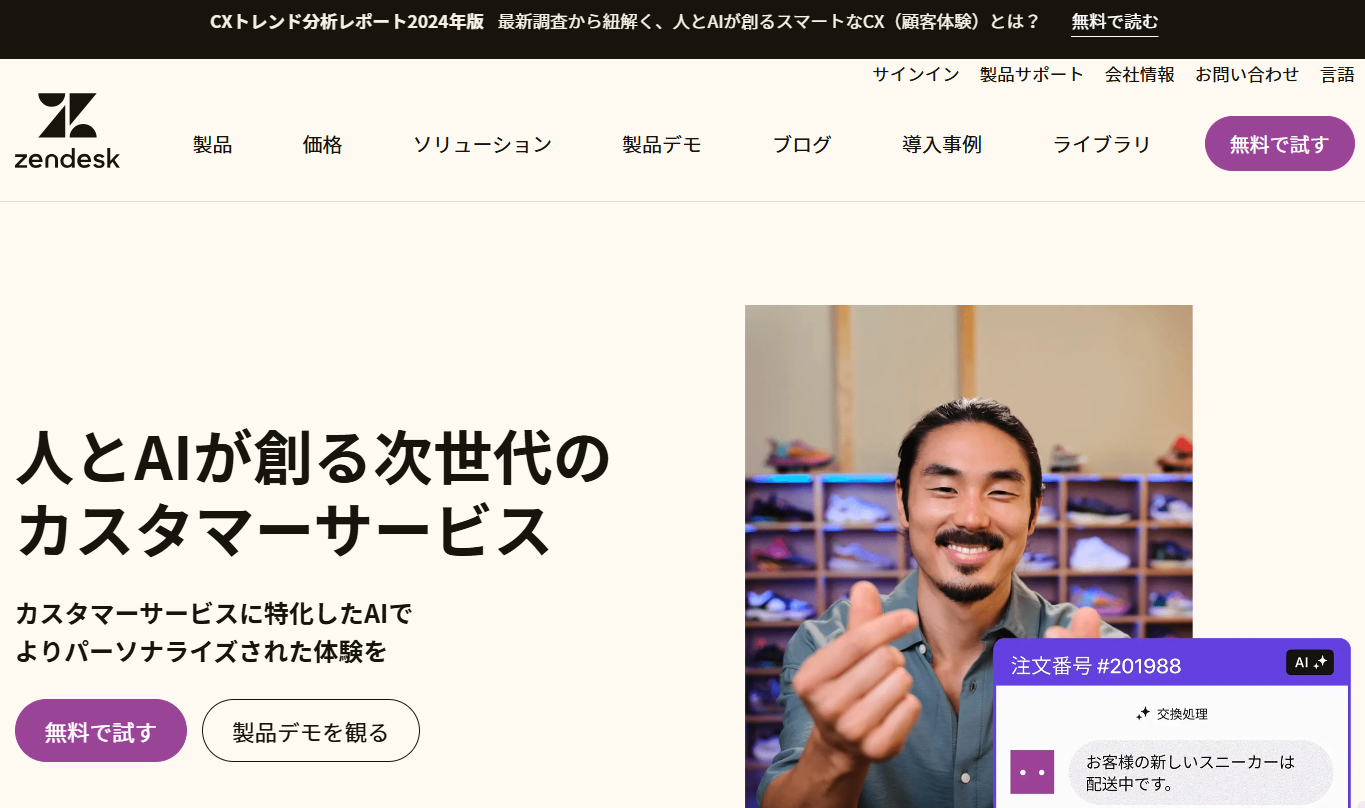
Task: Open 導入事例 from the nav bar
Action: pyautogui.click(x=942, y=144)
